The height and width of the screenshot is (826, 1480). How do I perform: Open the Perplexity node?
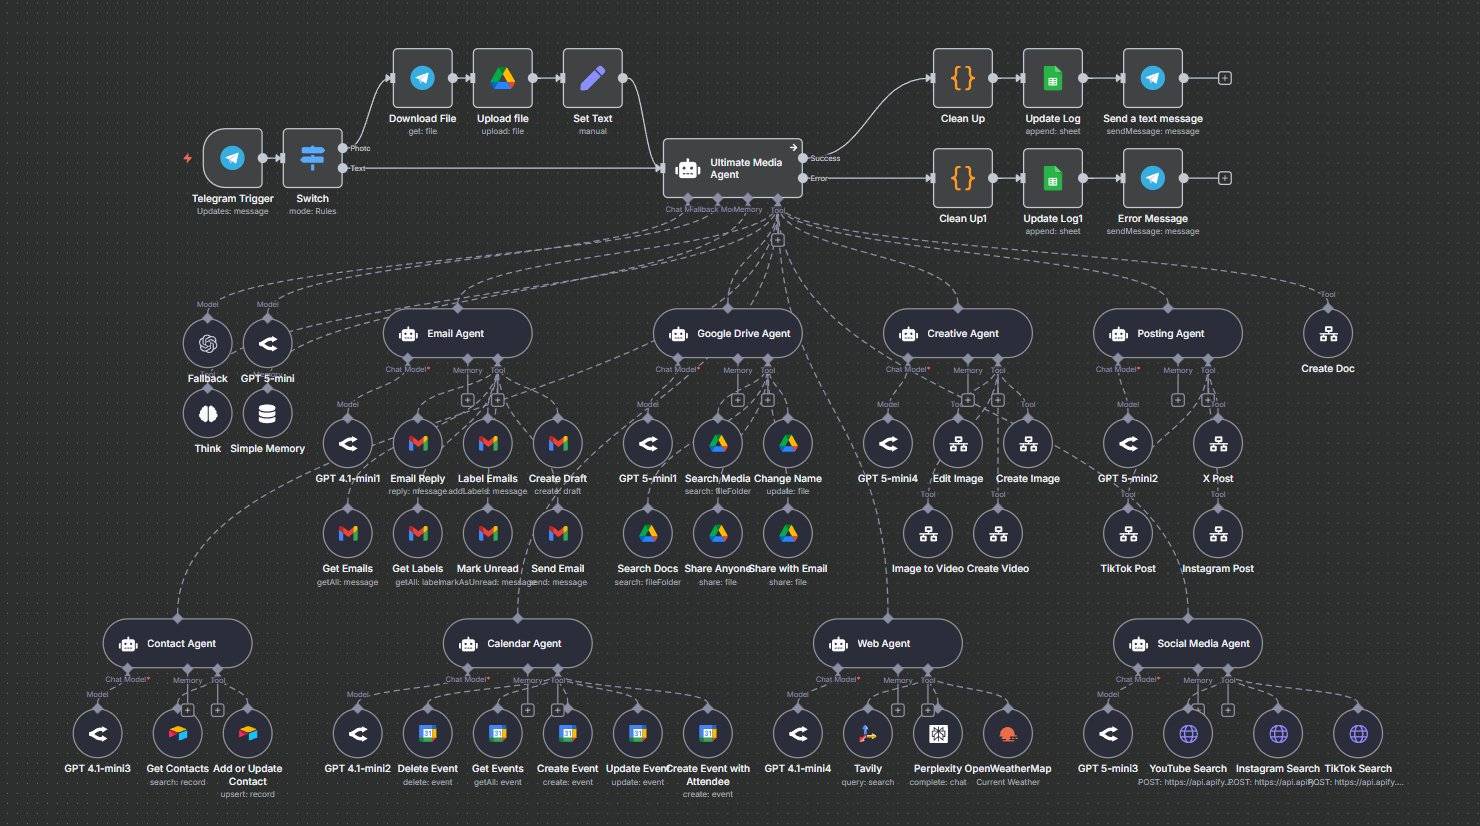[x=938, y=733]
